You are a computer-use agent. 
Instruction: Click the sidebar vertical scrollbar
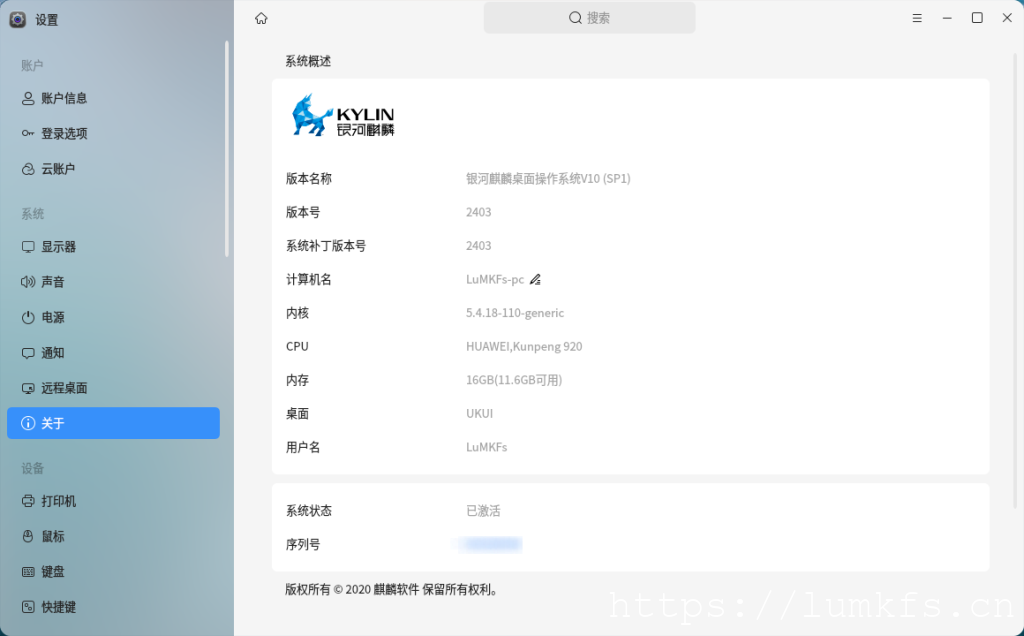coord(227,150)
